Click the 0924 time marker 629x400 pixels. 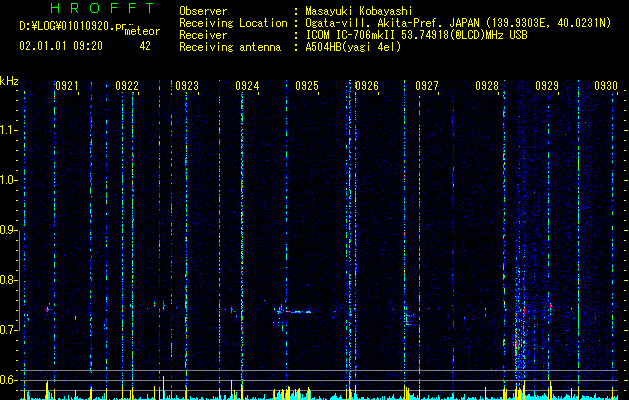pos(247,86)
